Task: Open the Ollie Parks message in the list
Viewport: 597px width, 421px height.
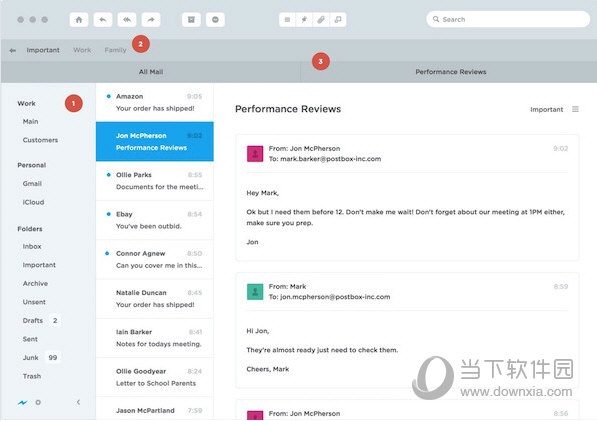Action: pos(155,181)
